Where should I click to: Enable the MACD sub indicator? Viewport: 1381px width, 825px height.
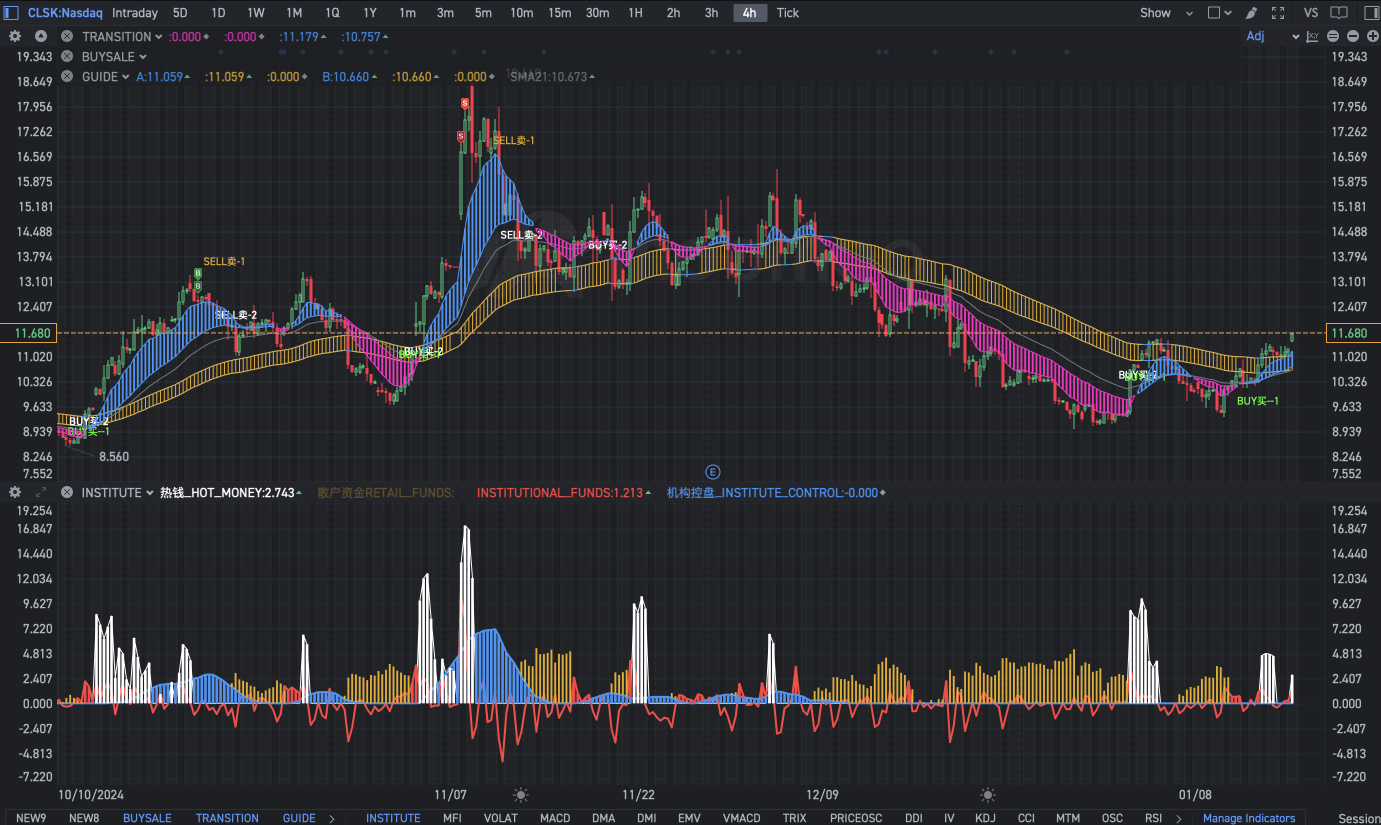(555, 818)
